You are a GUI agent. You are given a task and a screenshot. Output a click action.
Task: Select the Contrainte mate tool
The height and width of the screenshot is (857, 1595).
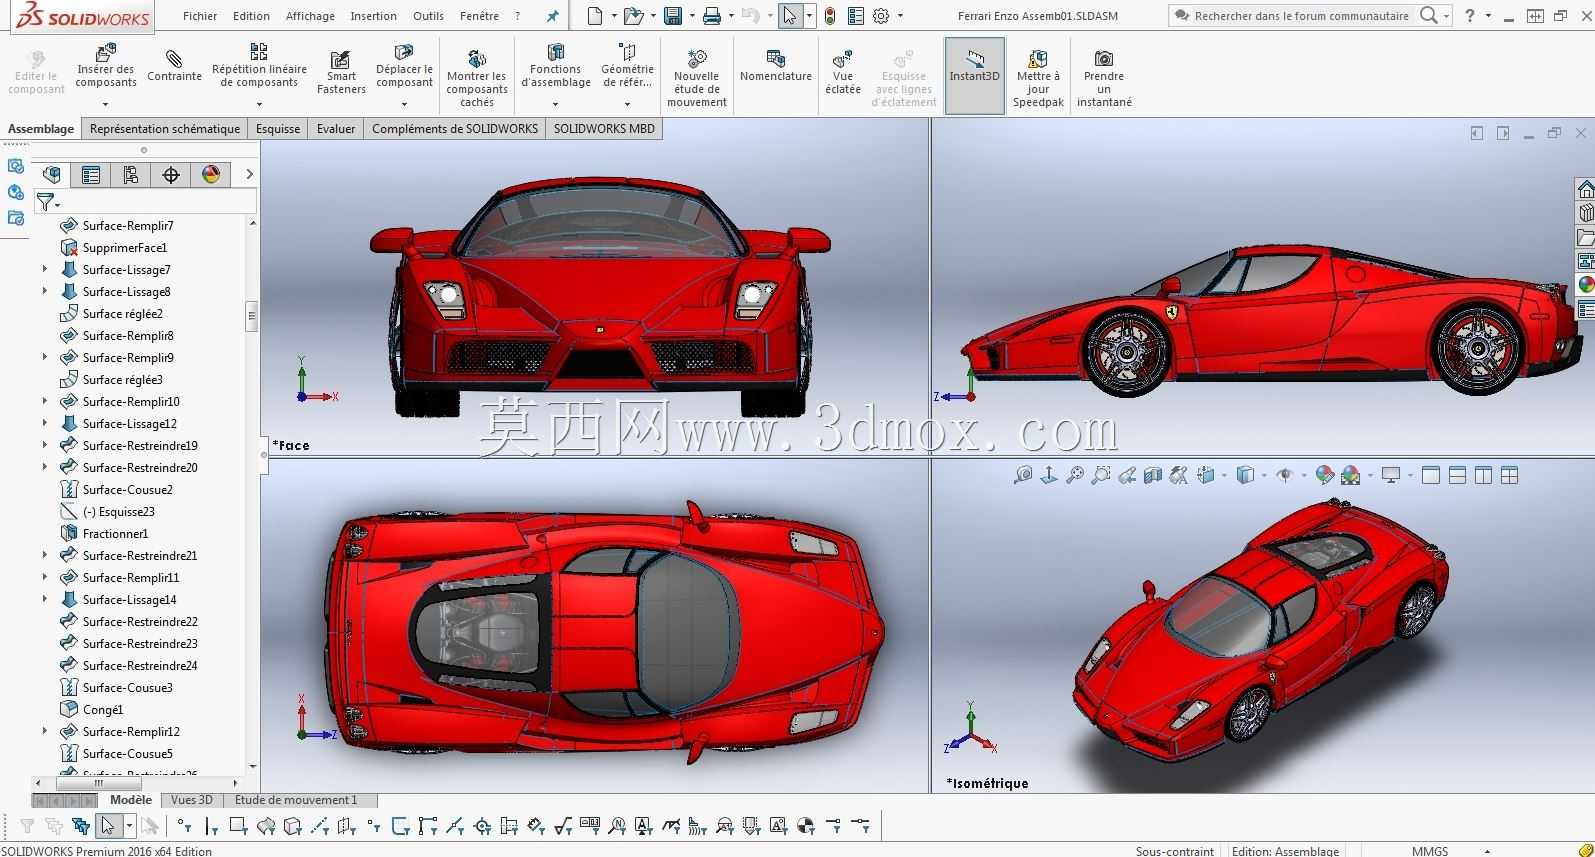tap(174, 67)
